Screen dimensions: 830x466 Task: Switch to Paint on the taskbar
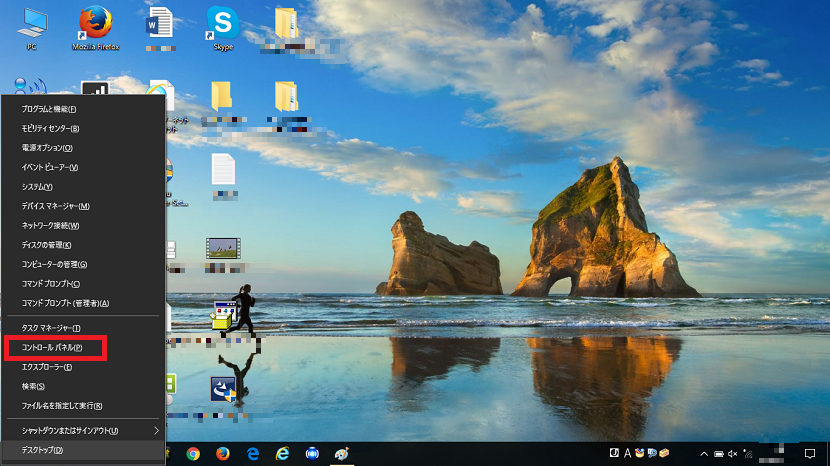tap(342, 454)
